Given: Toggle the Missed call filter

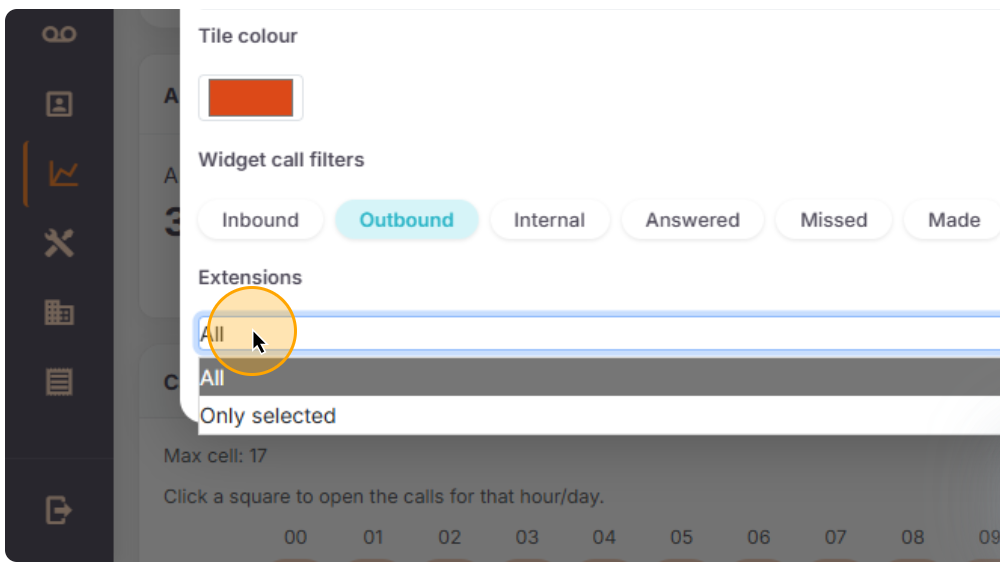Looking at the screenshot, I should [833, 220].
